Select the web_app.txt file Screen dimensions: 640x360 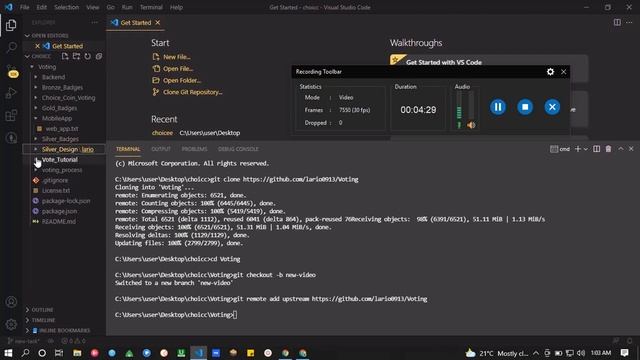point(62,129)
